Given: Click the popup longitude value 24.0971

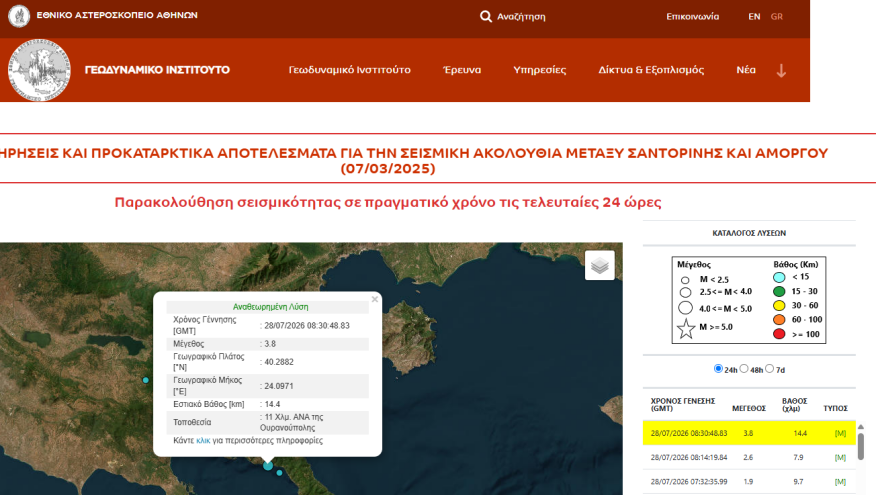Looking at the screenshot, I should point(279,386).
